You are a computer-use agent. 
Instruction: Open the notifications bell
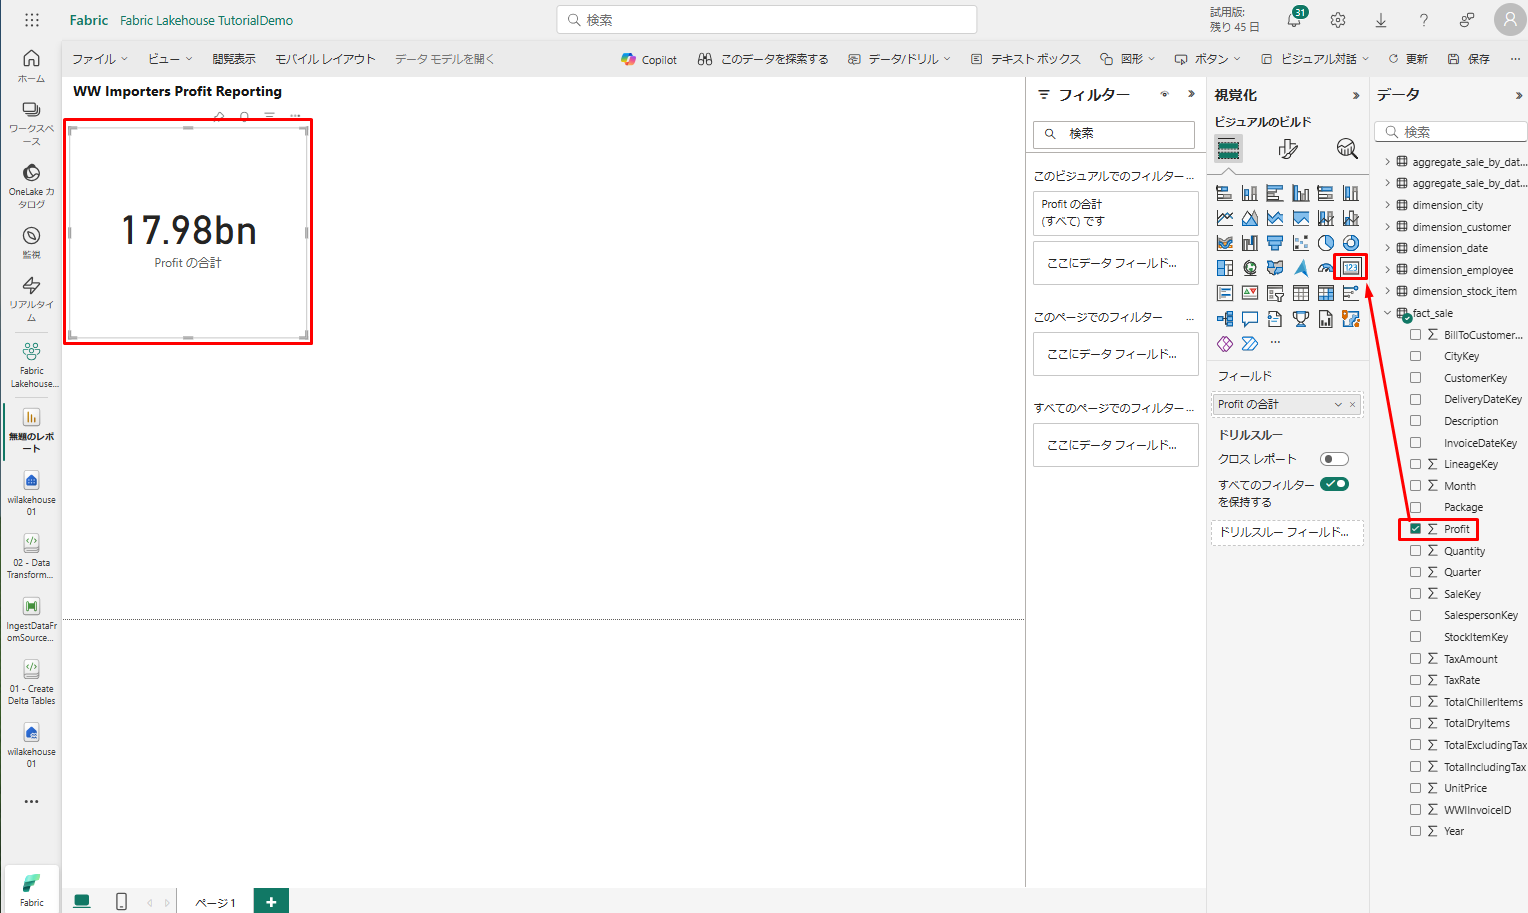pyautogui.click(x=1294, y=20)
